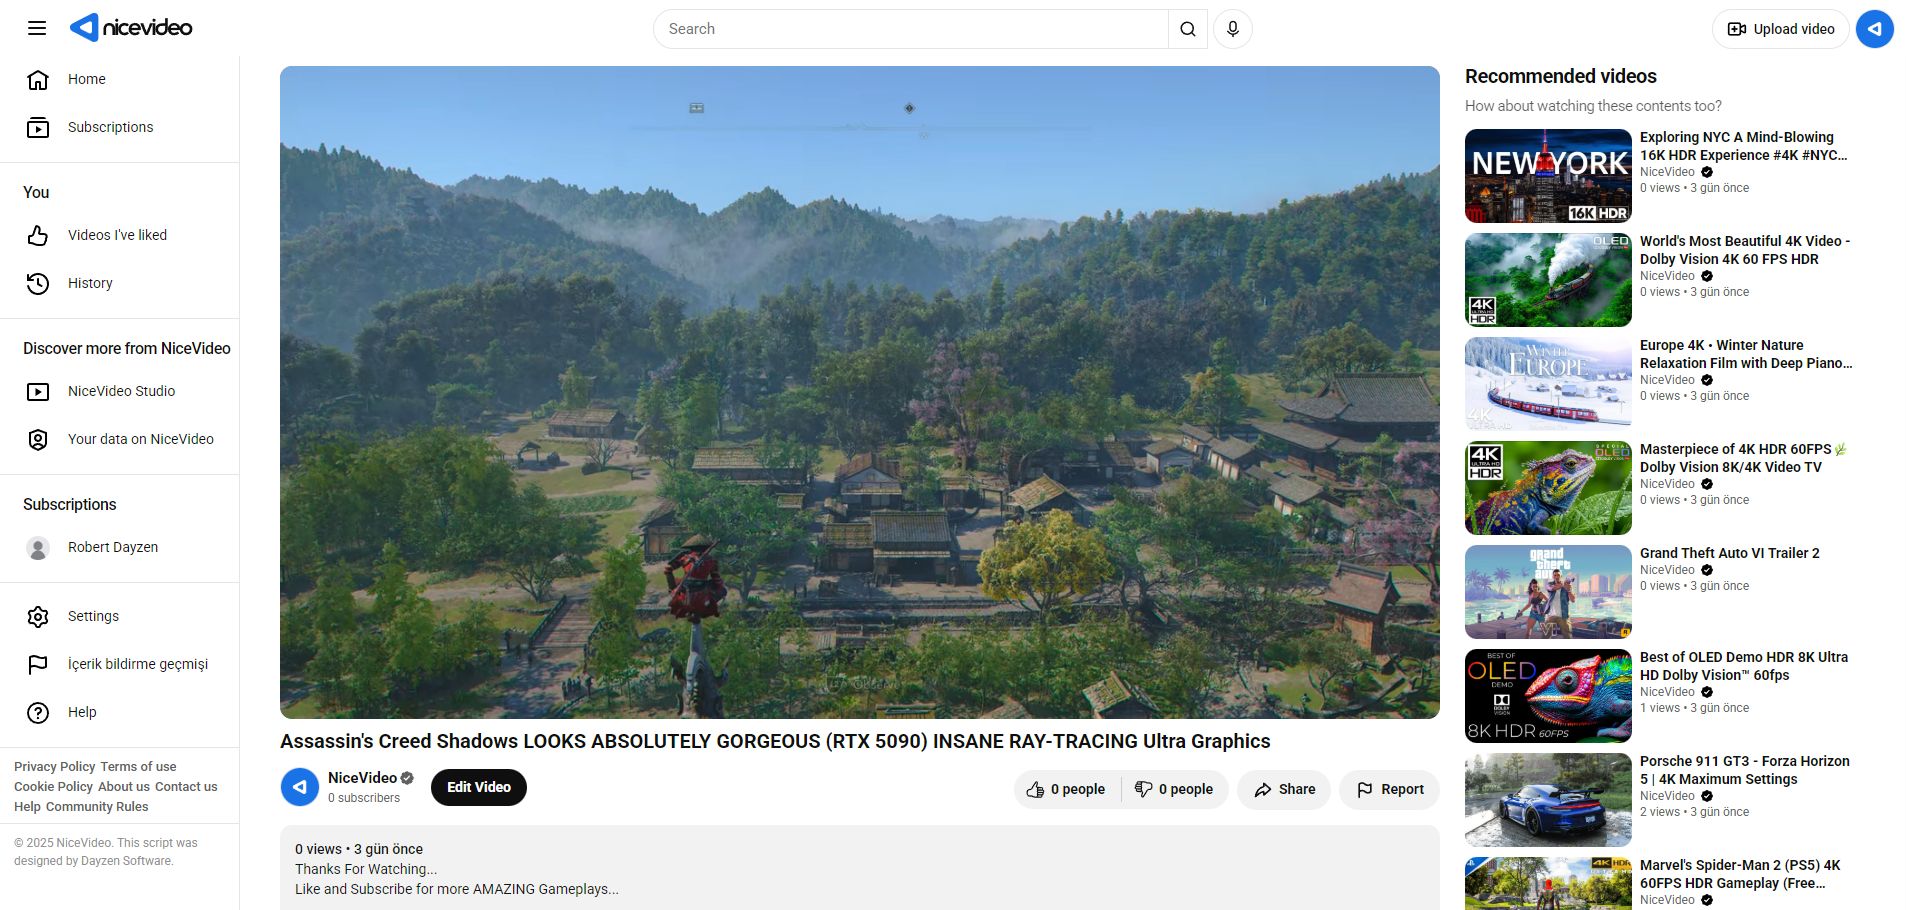Open the New York 16K HDR thumbnail
Viewport: 1906px width, 910px height.
point(1548,176)
